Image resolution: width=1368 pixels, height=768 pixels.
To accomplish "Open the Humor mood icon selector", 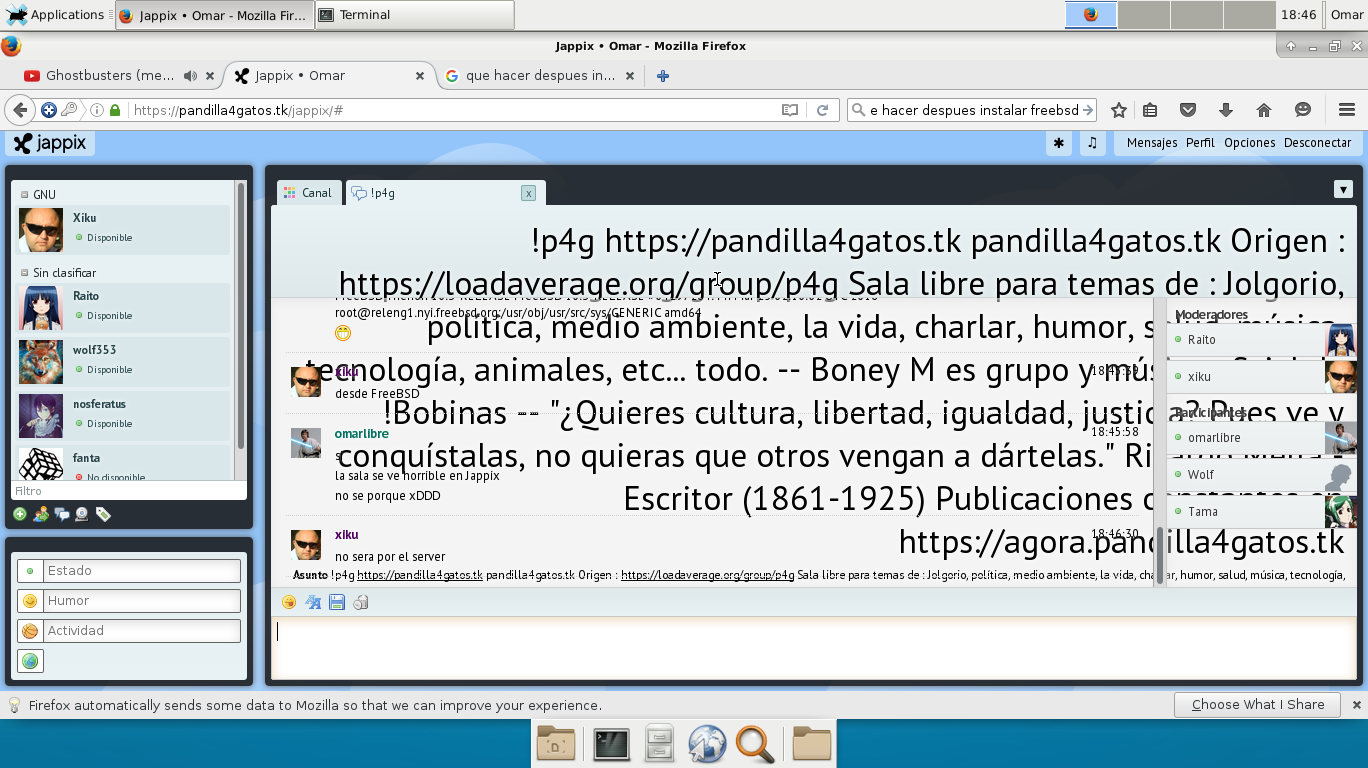I will pos(30,601).
